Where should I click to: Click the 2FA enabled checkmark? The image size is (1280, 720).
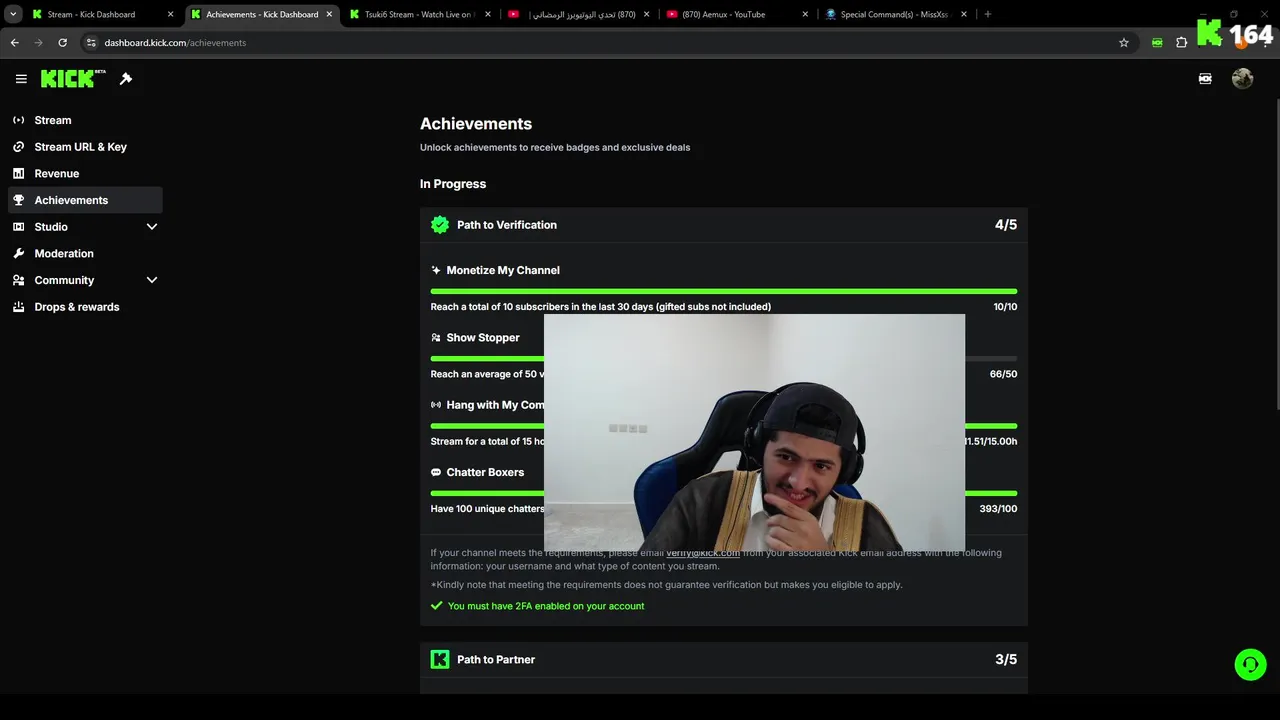point(436,606)
